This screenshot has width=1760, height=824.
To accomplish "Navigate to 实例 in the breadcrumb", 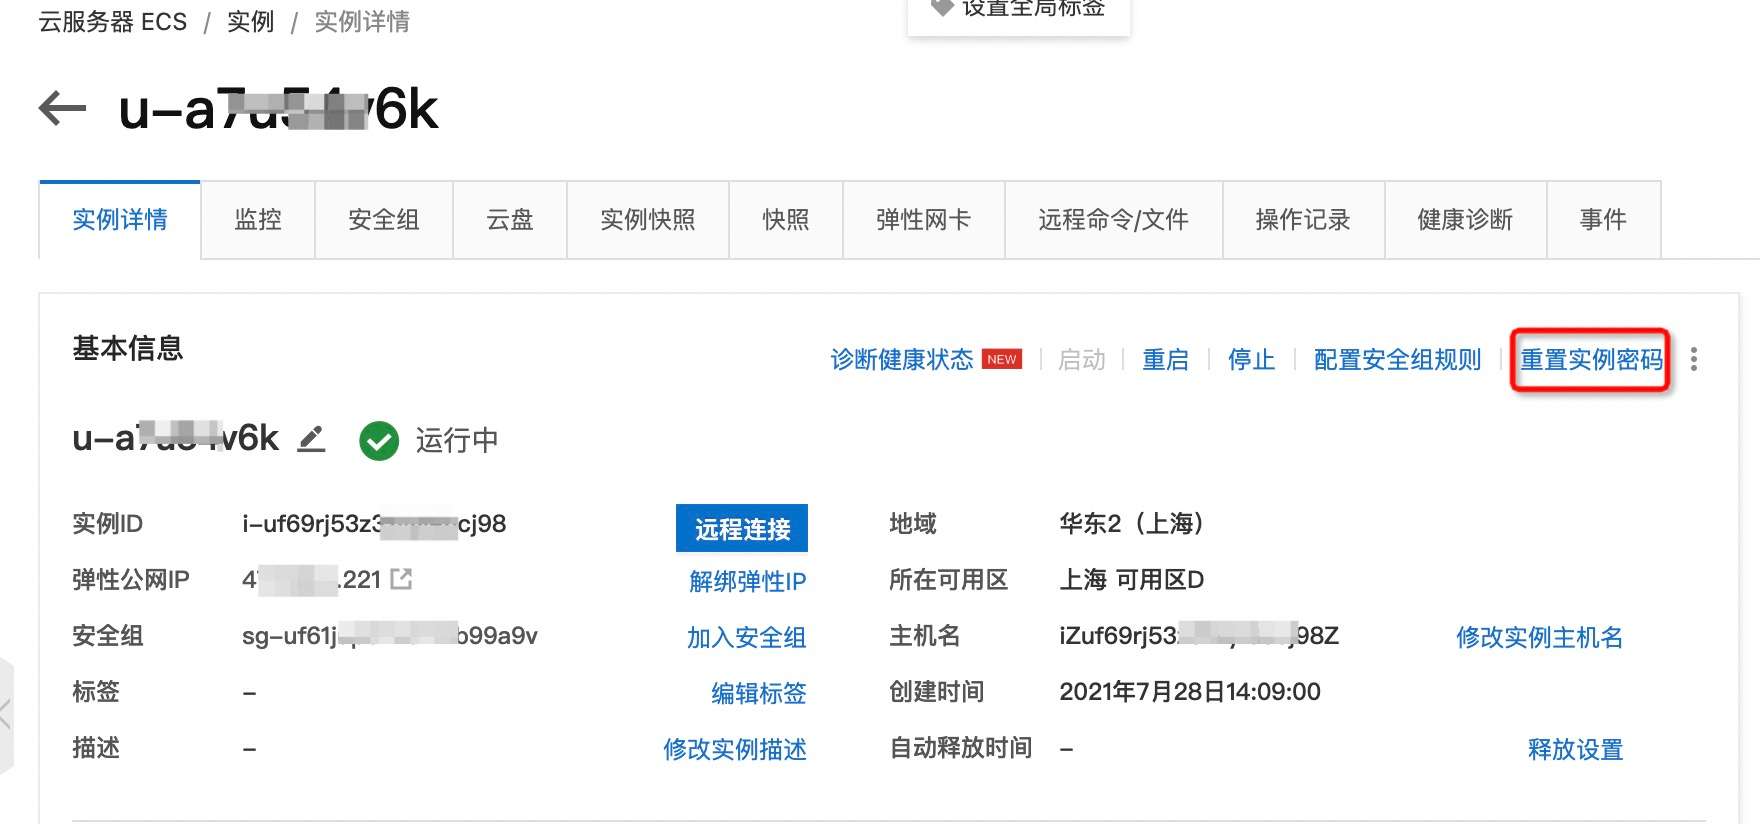I will (250, 22).
